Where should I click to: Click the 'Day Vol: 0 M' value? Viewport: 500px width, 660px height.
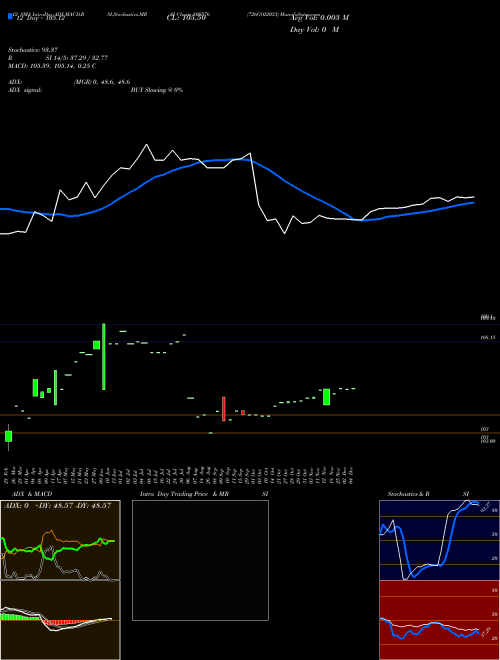(314, 30)
